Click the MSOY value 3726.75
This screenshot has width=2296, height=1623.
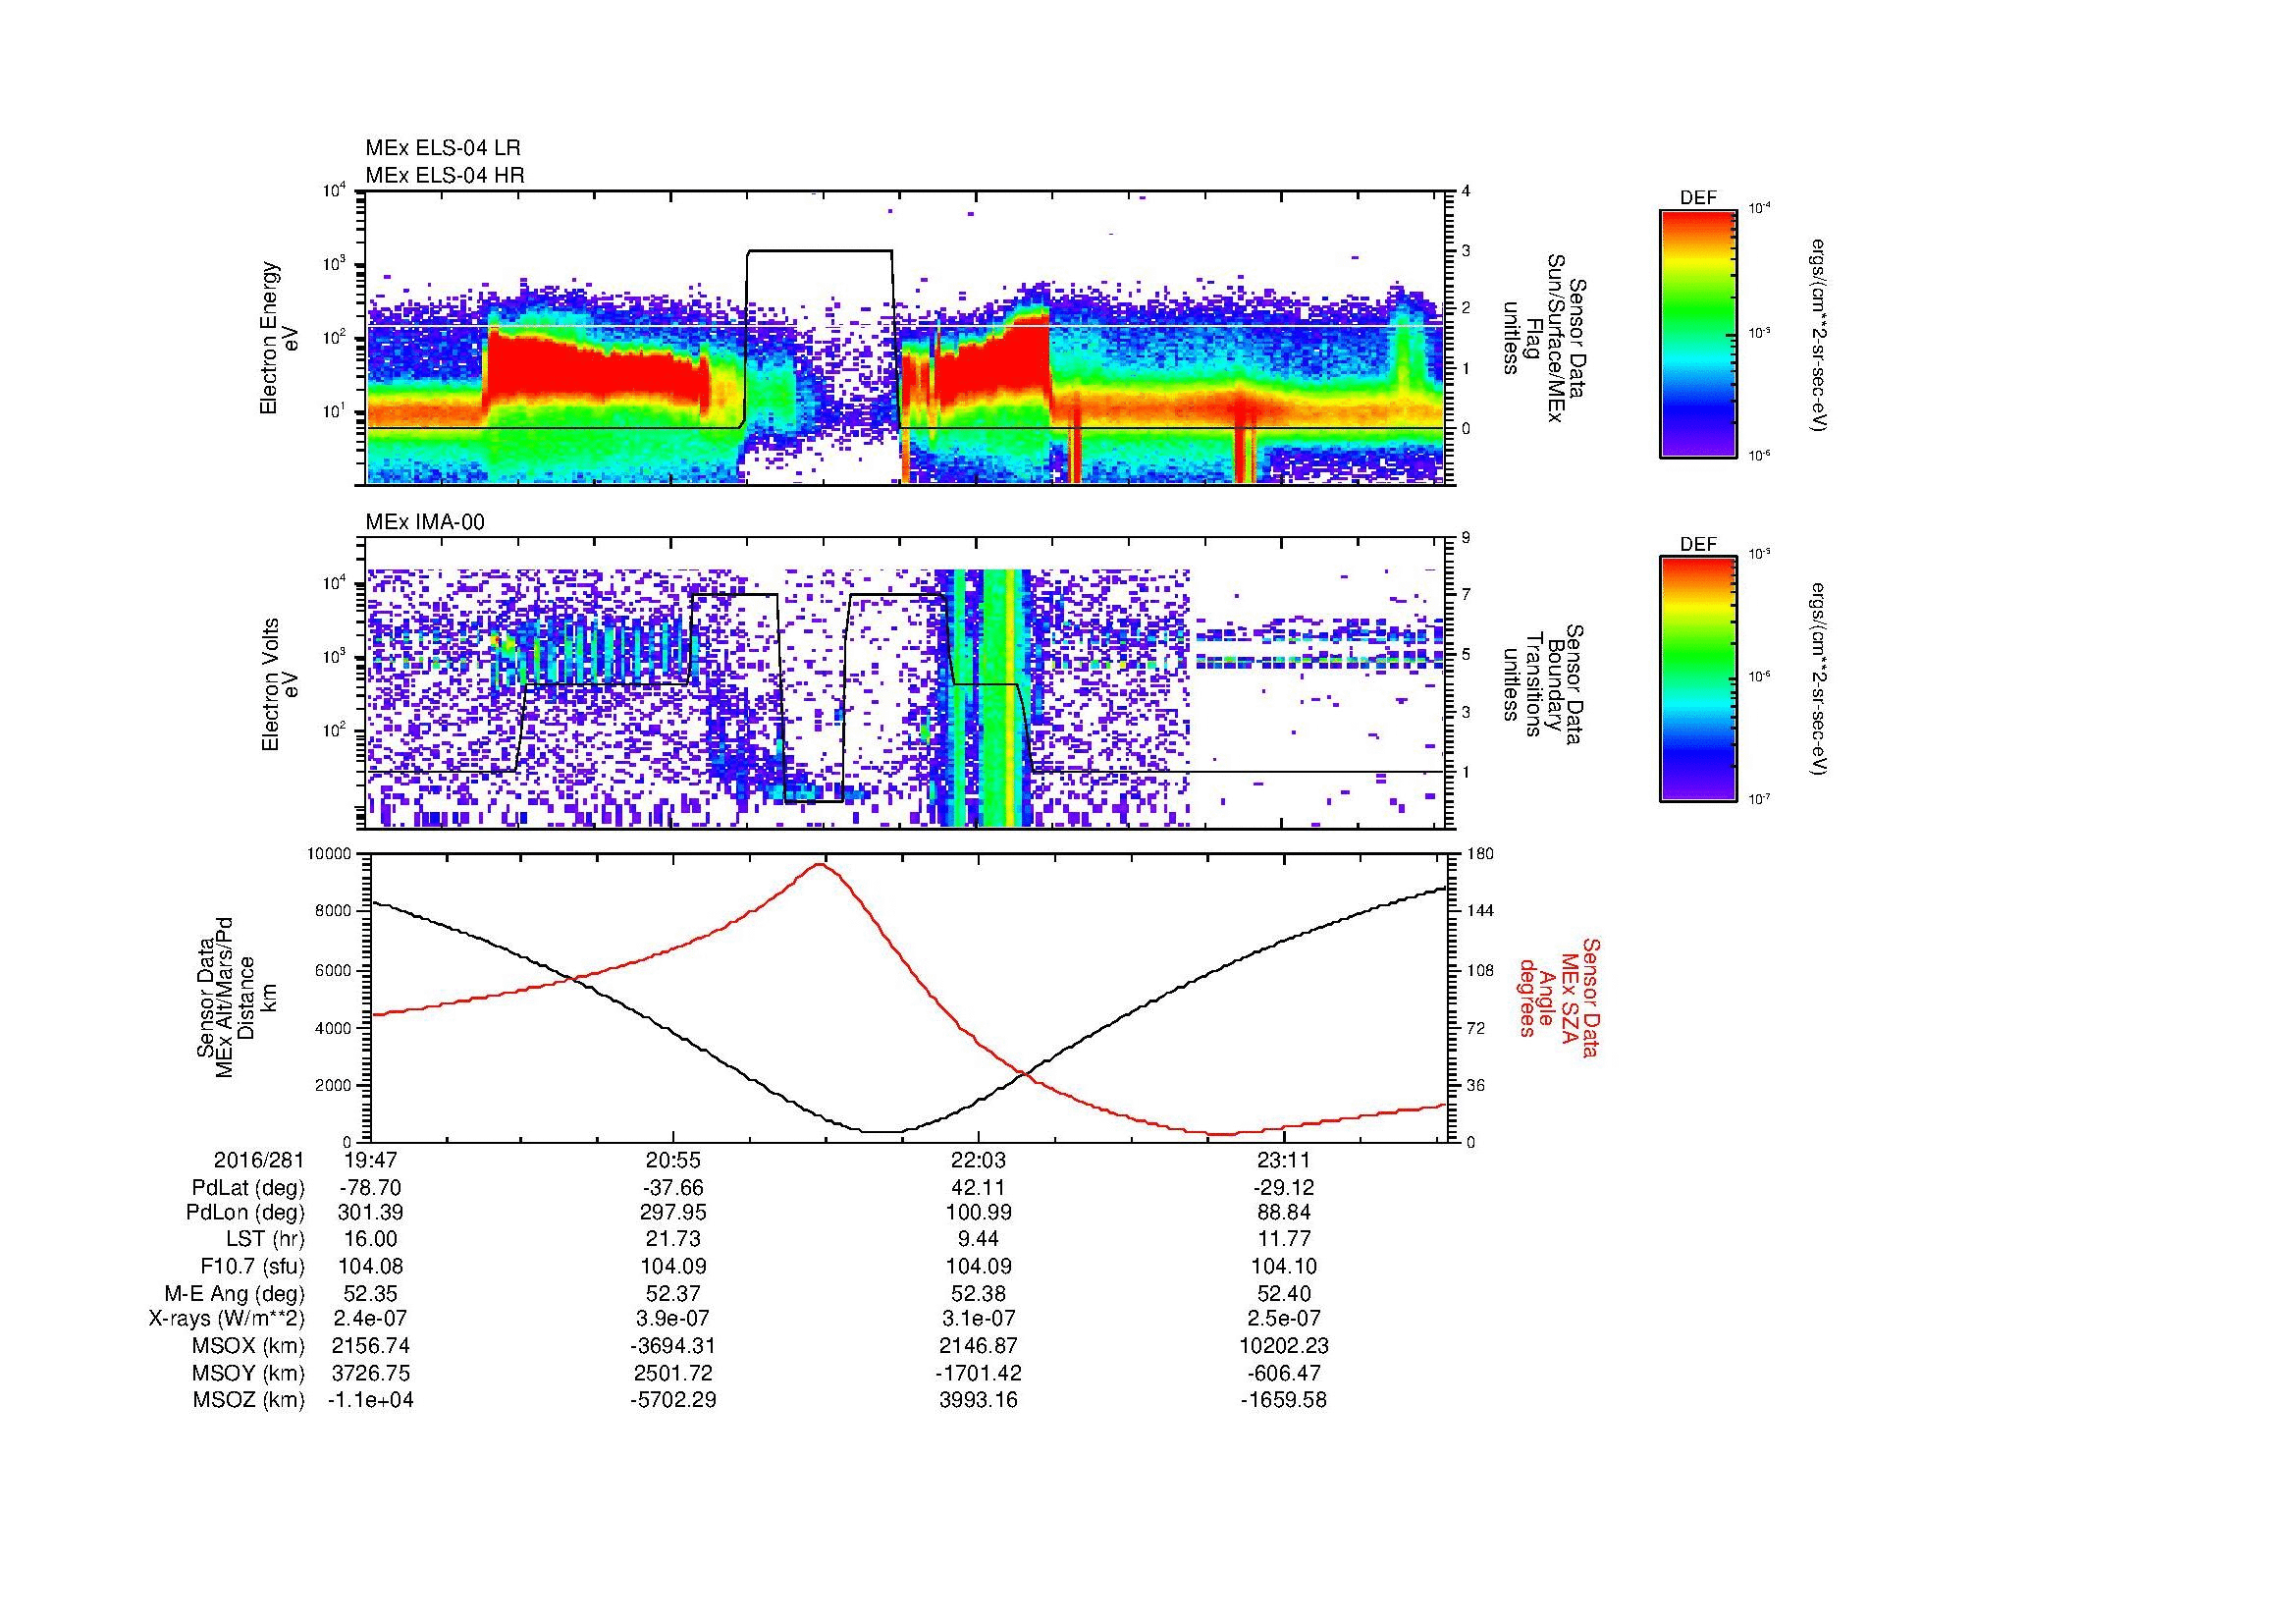pos(371,1374)
